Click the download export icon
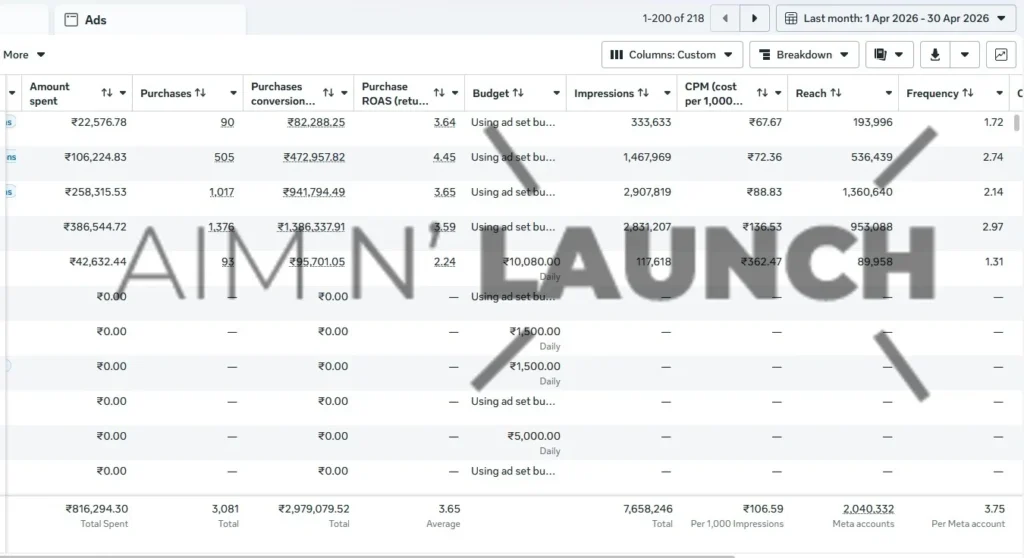 (x=935, y=55)
